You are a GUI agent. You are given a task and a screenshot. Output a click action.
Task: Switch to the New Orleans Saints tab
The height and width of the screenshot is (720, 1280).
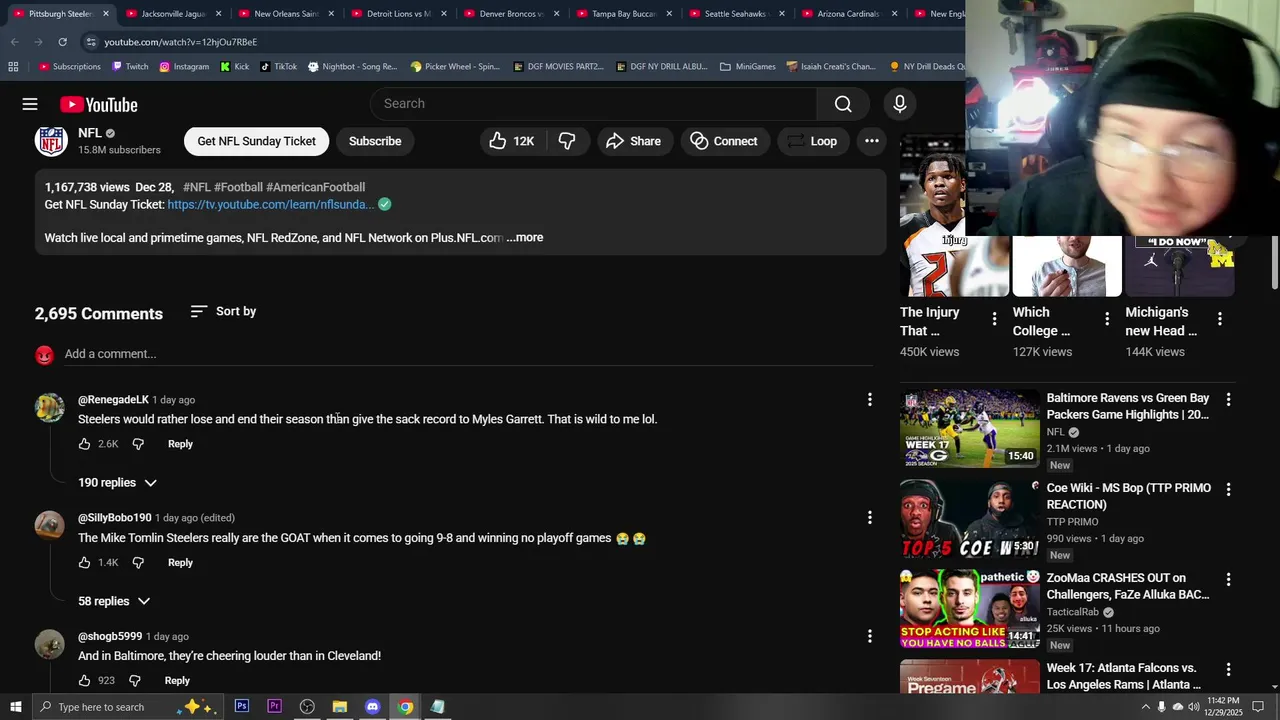click(x=285, y=14)
